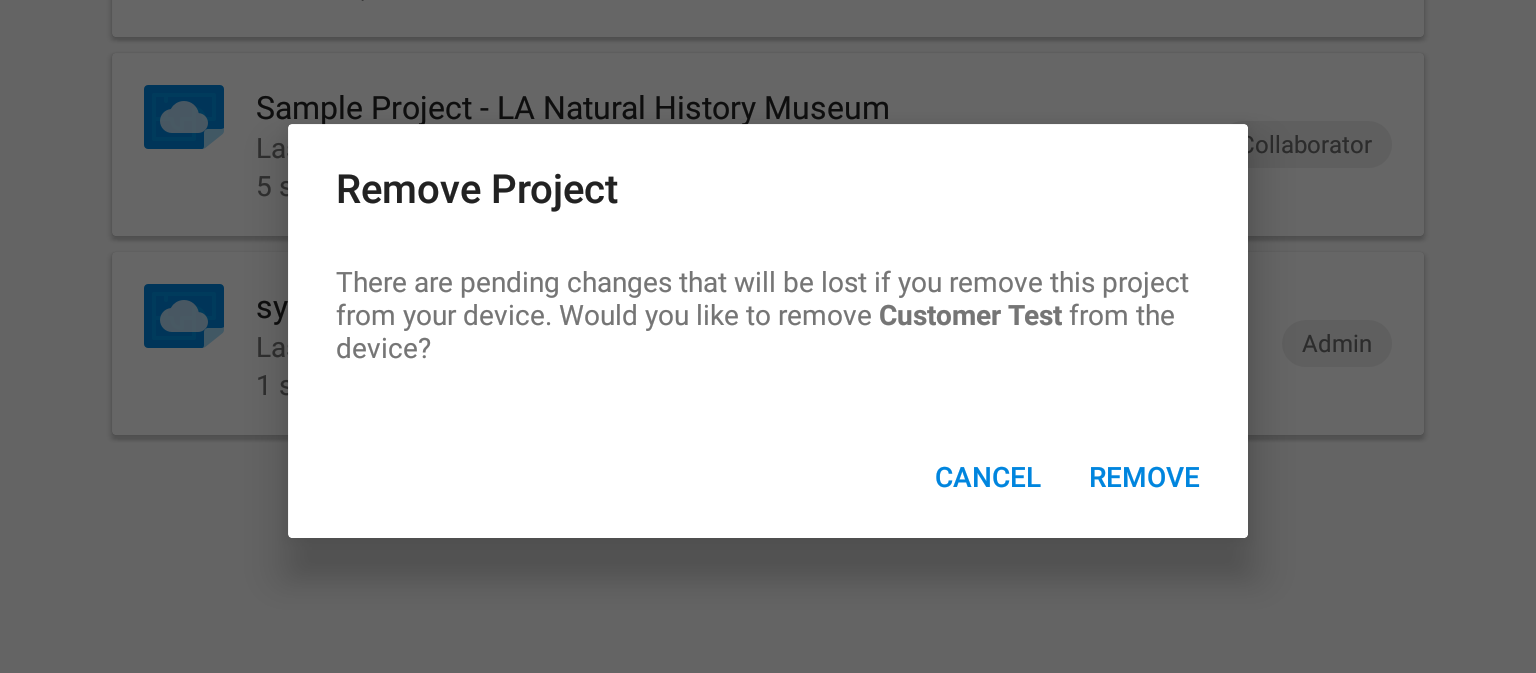Select the partially visible card at the top edge
1536x673 pixels.
768,18
